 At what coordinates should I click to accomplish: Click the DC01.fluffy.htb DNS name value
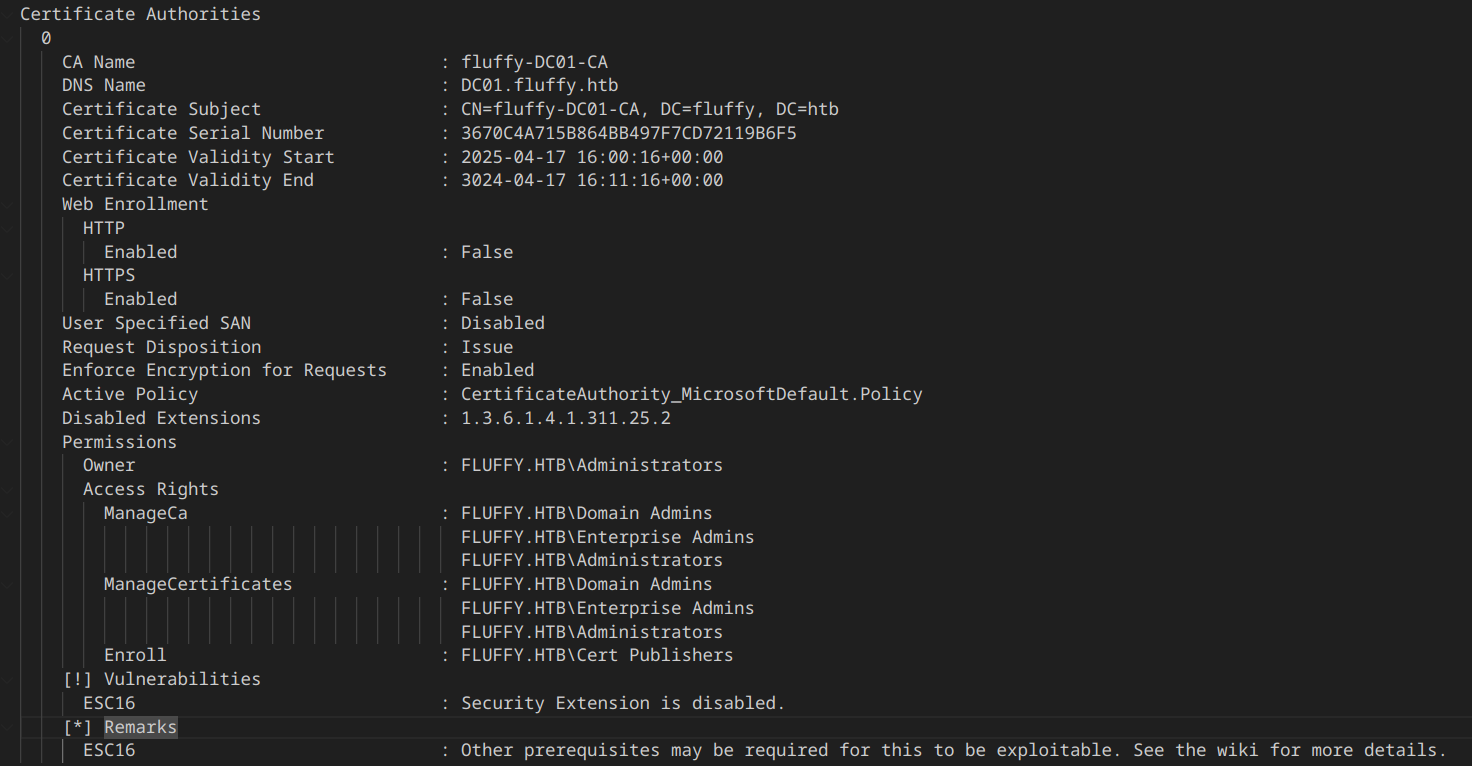coord(539,86)
